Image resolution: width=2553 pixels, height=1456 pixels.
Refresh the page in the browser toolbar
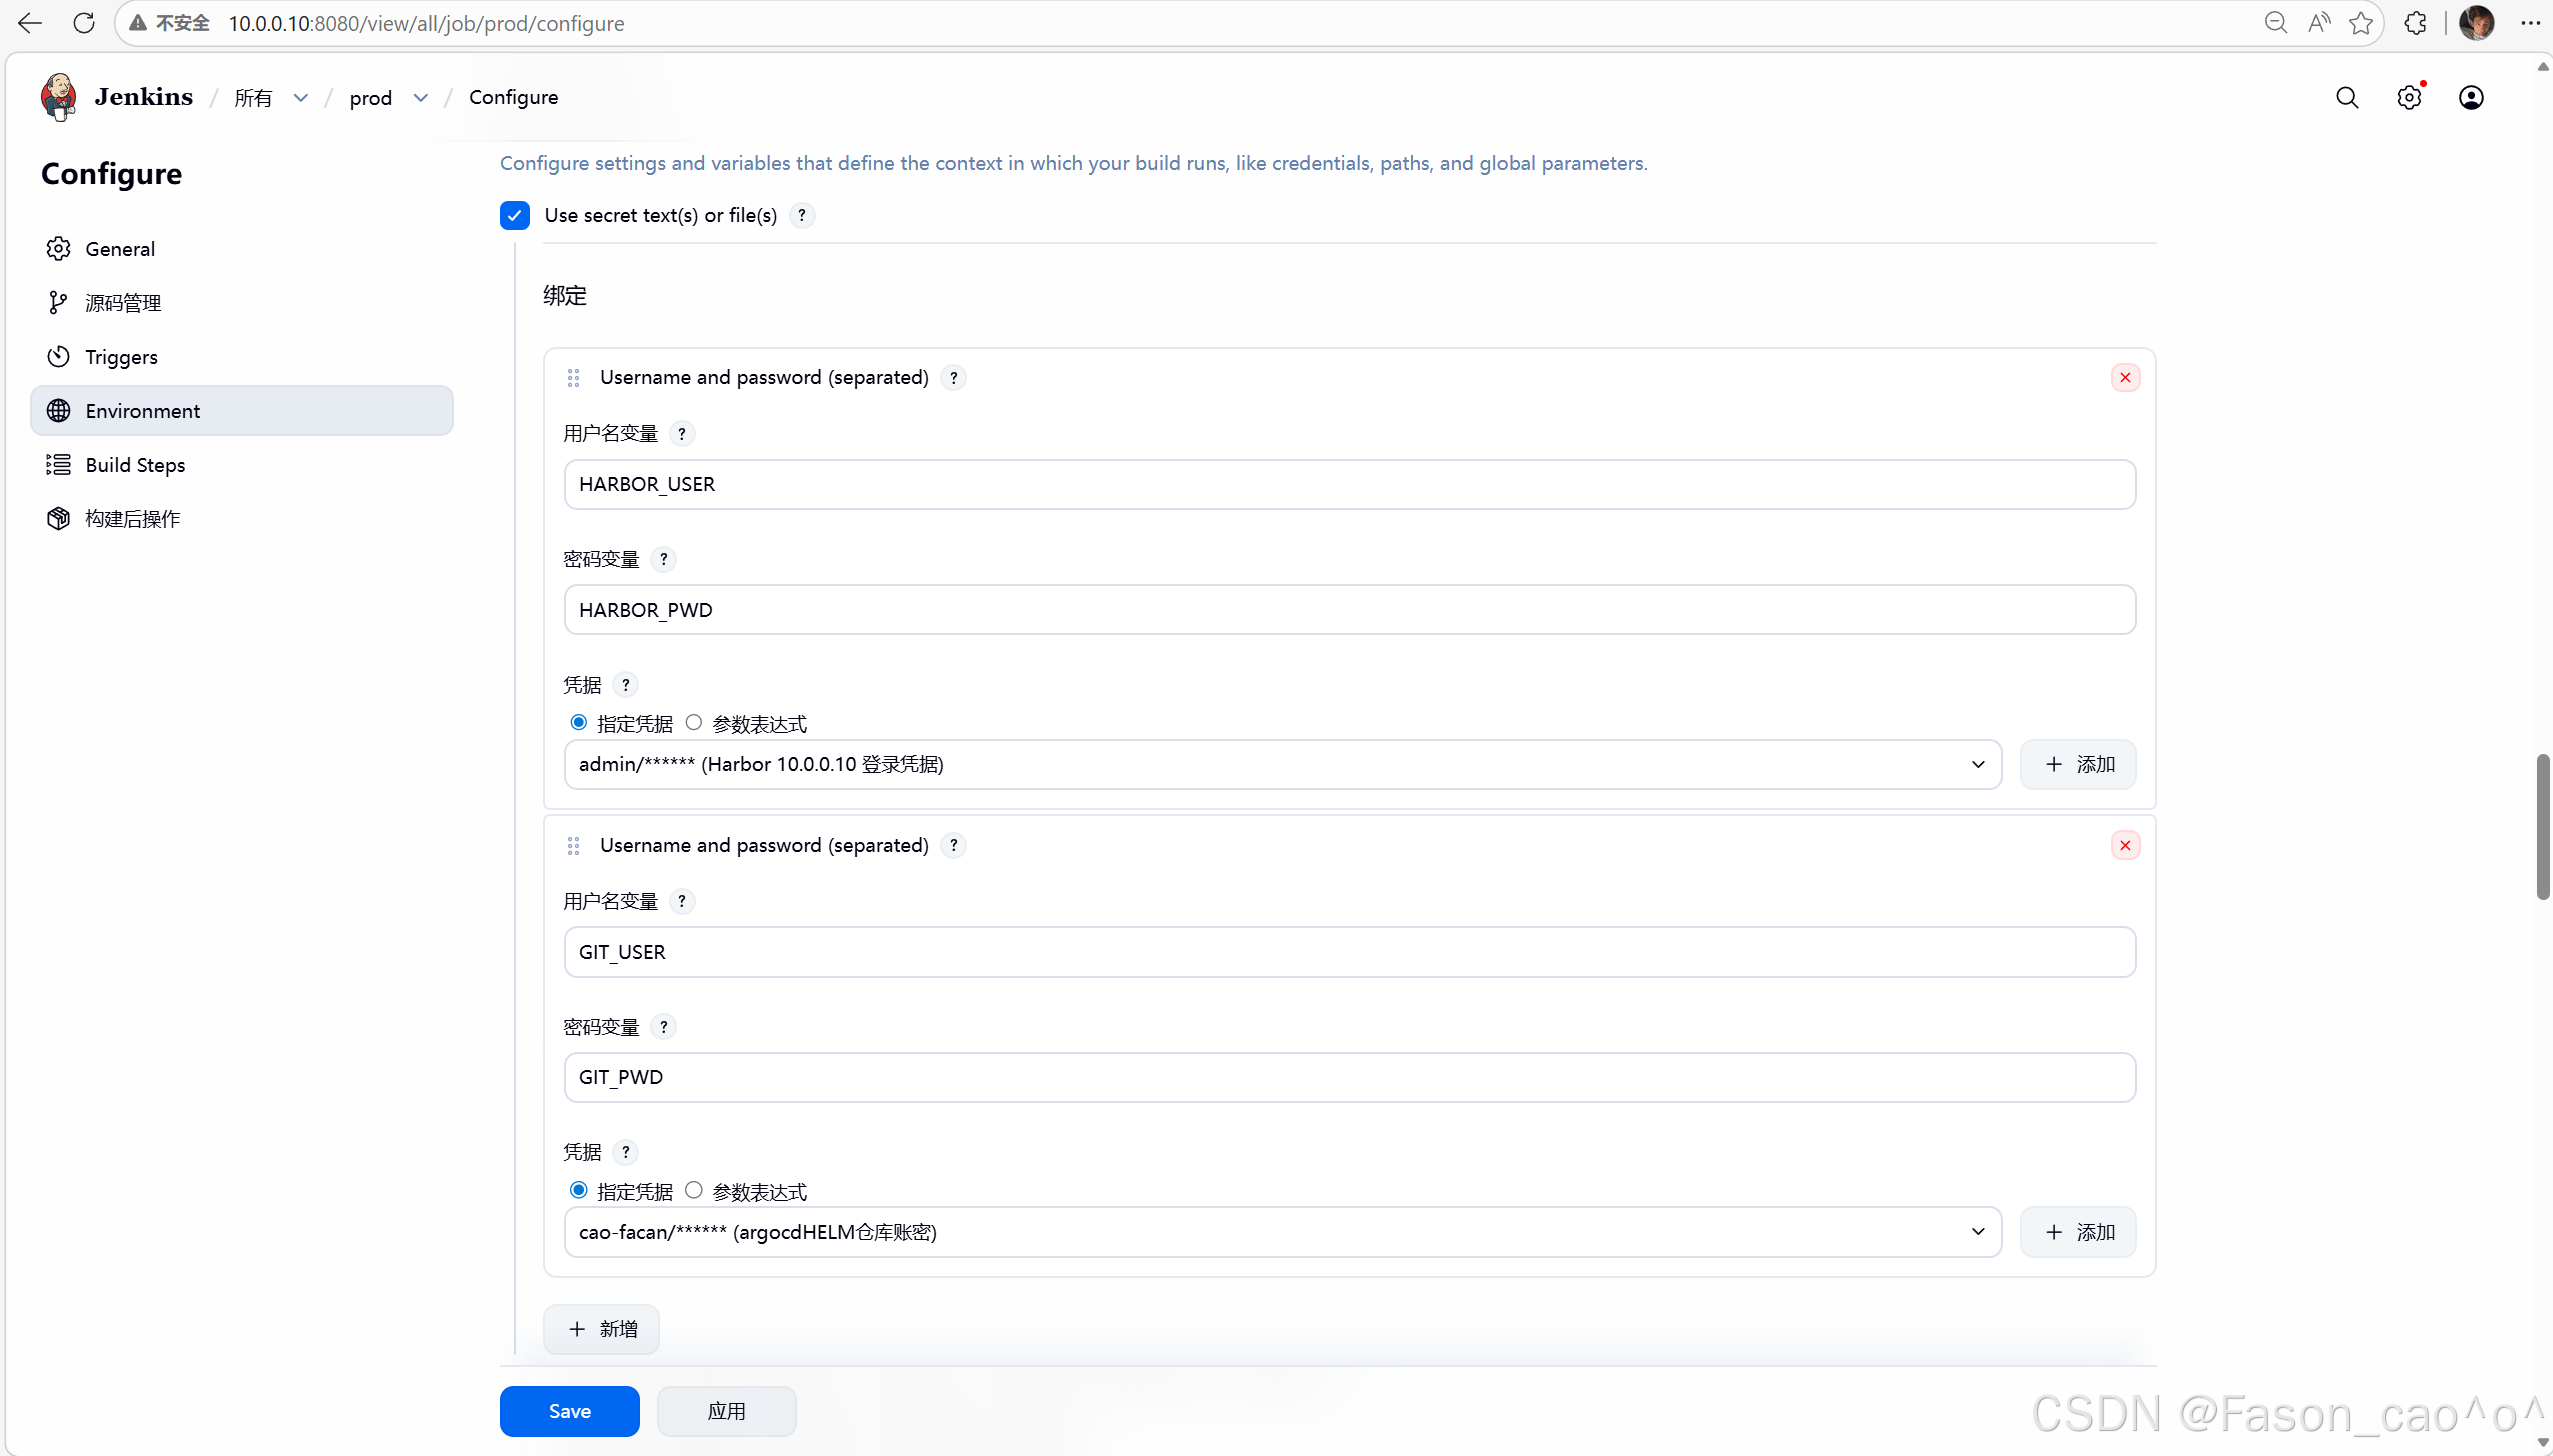84,23
